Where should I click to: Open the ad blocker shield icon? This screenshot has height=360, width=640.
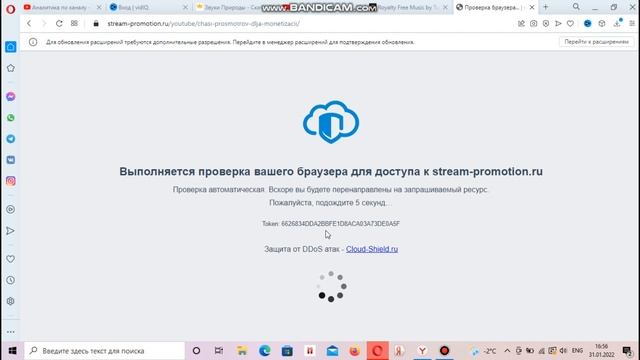pos(546,24)
